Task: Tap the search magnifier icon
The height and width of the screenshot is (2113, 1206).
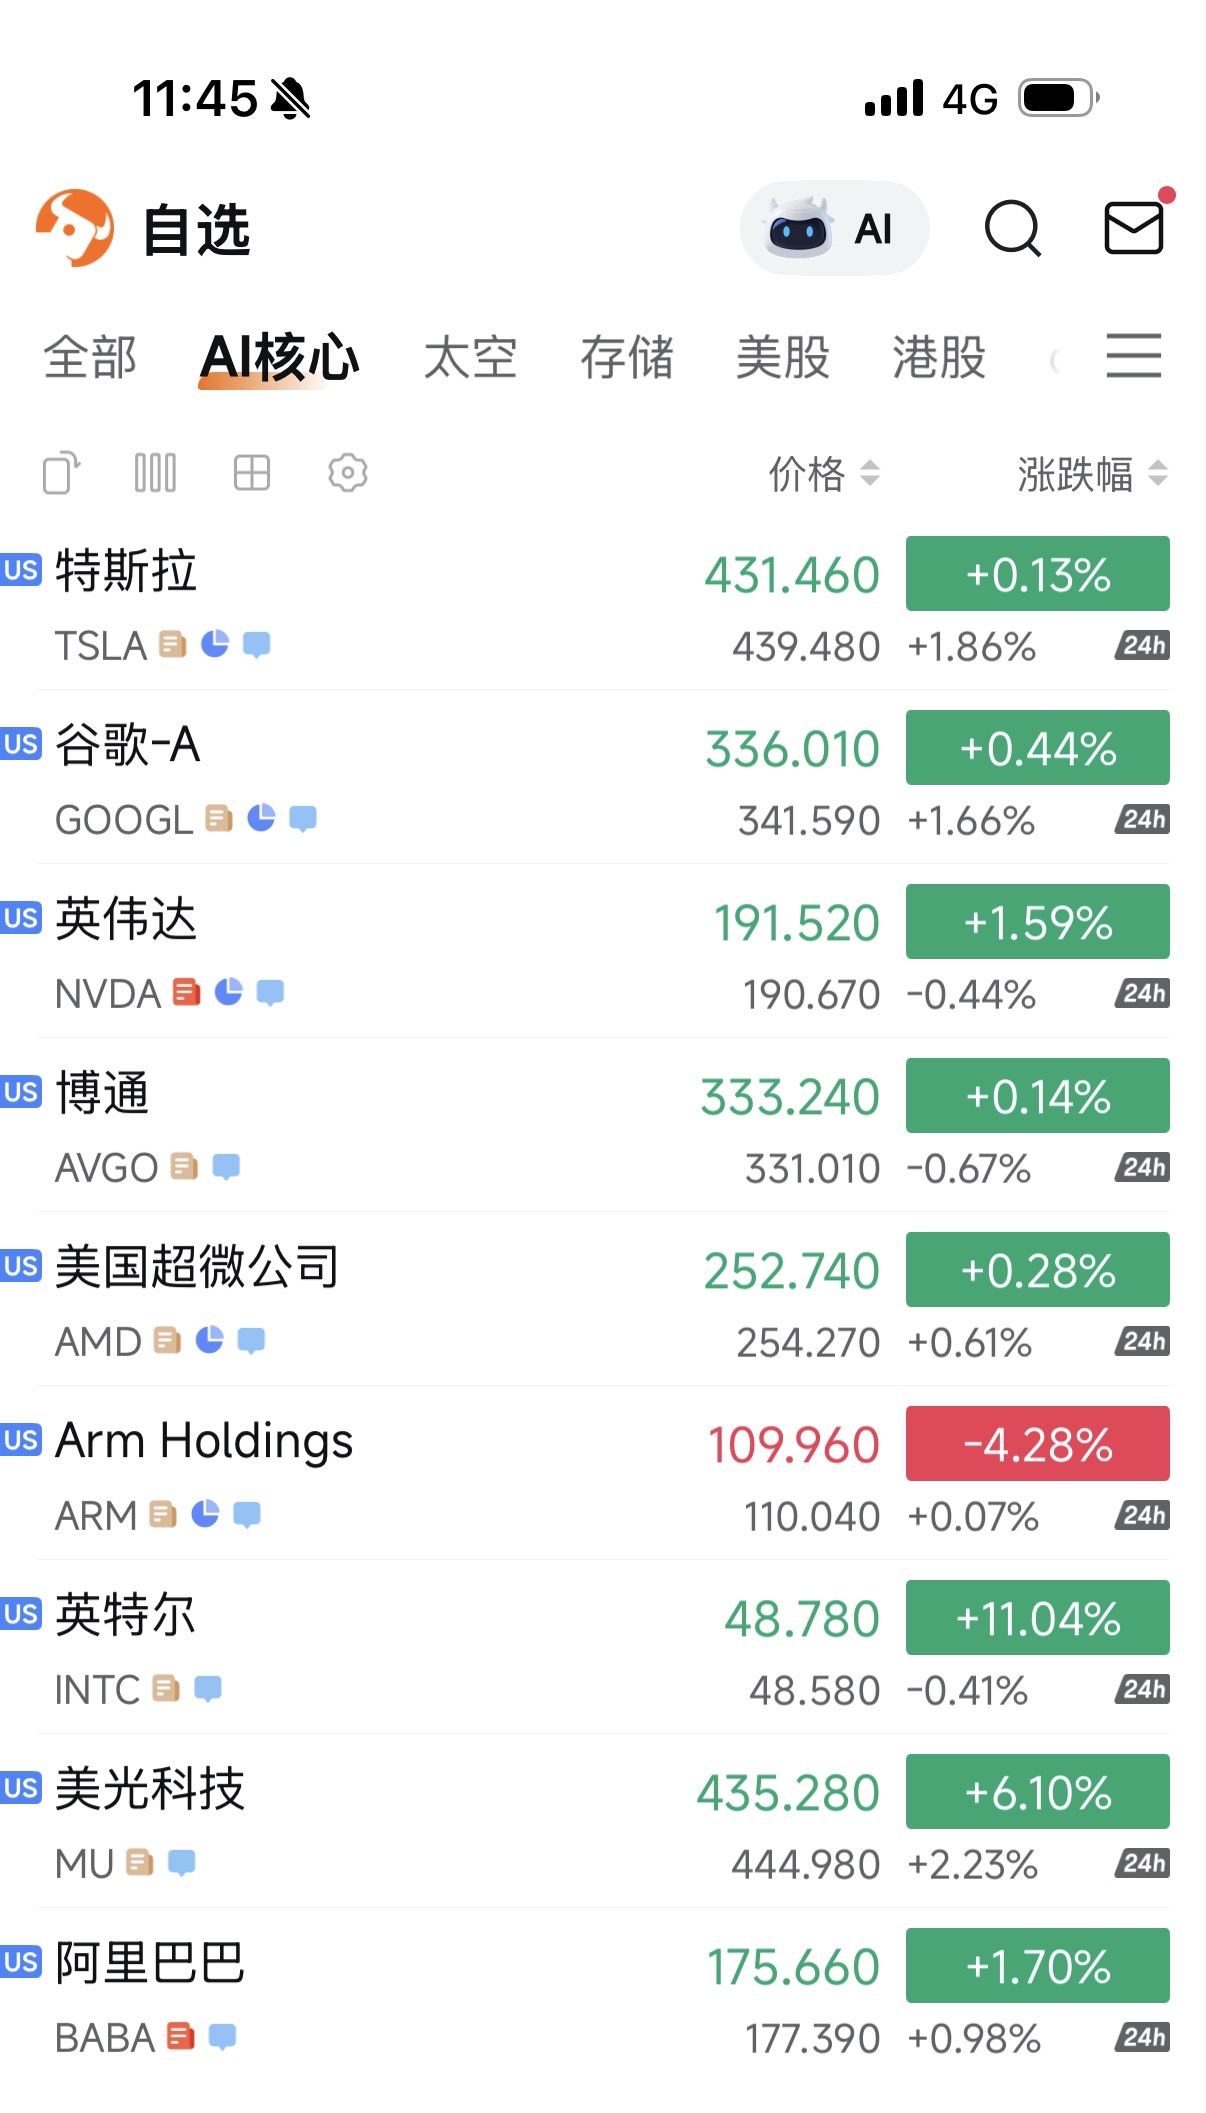Action: [x=1012, y=229]
